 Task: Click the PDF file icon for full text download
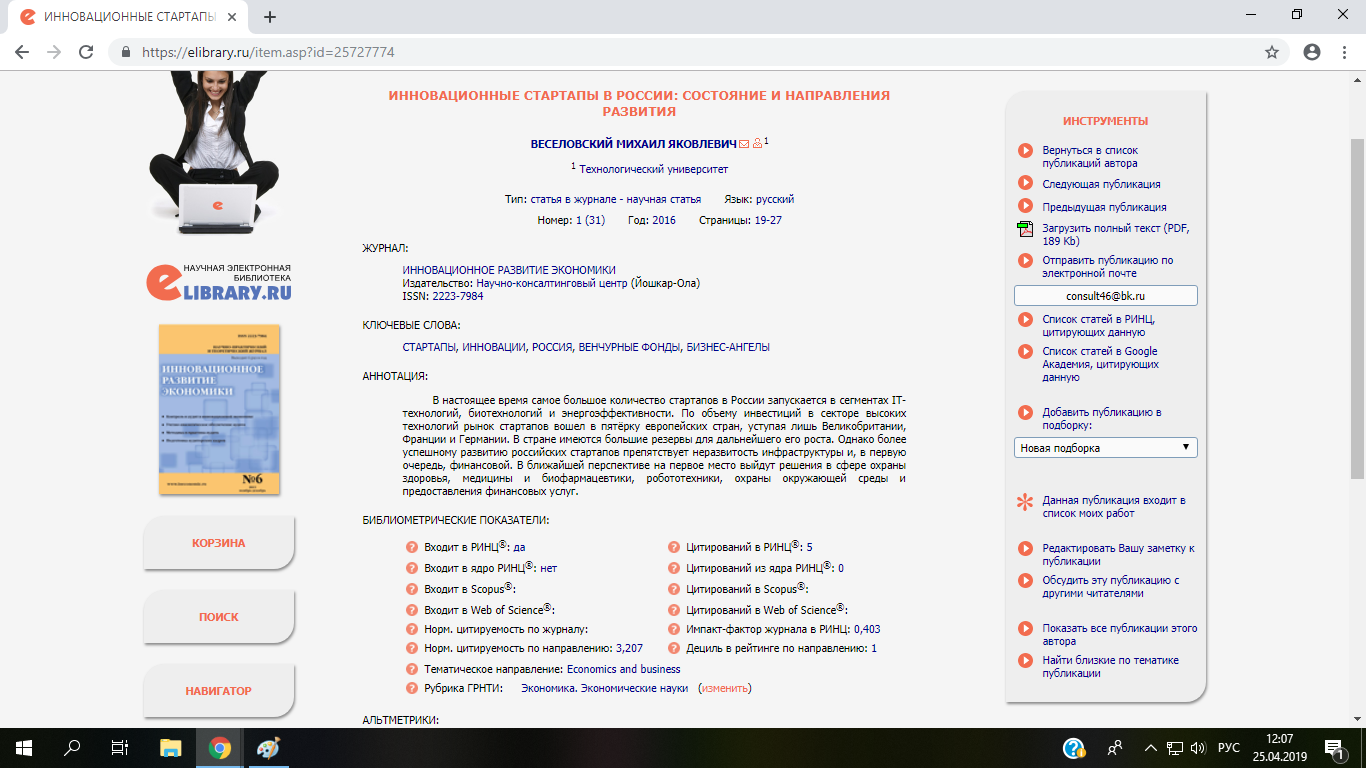[1025, 229]
